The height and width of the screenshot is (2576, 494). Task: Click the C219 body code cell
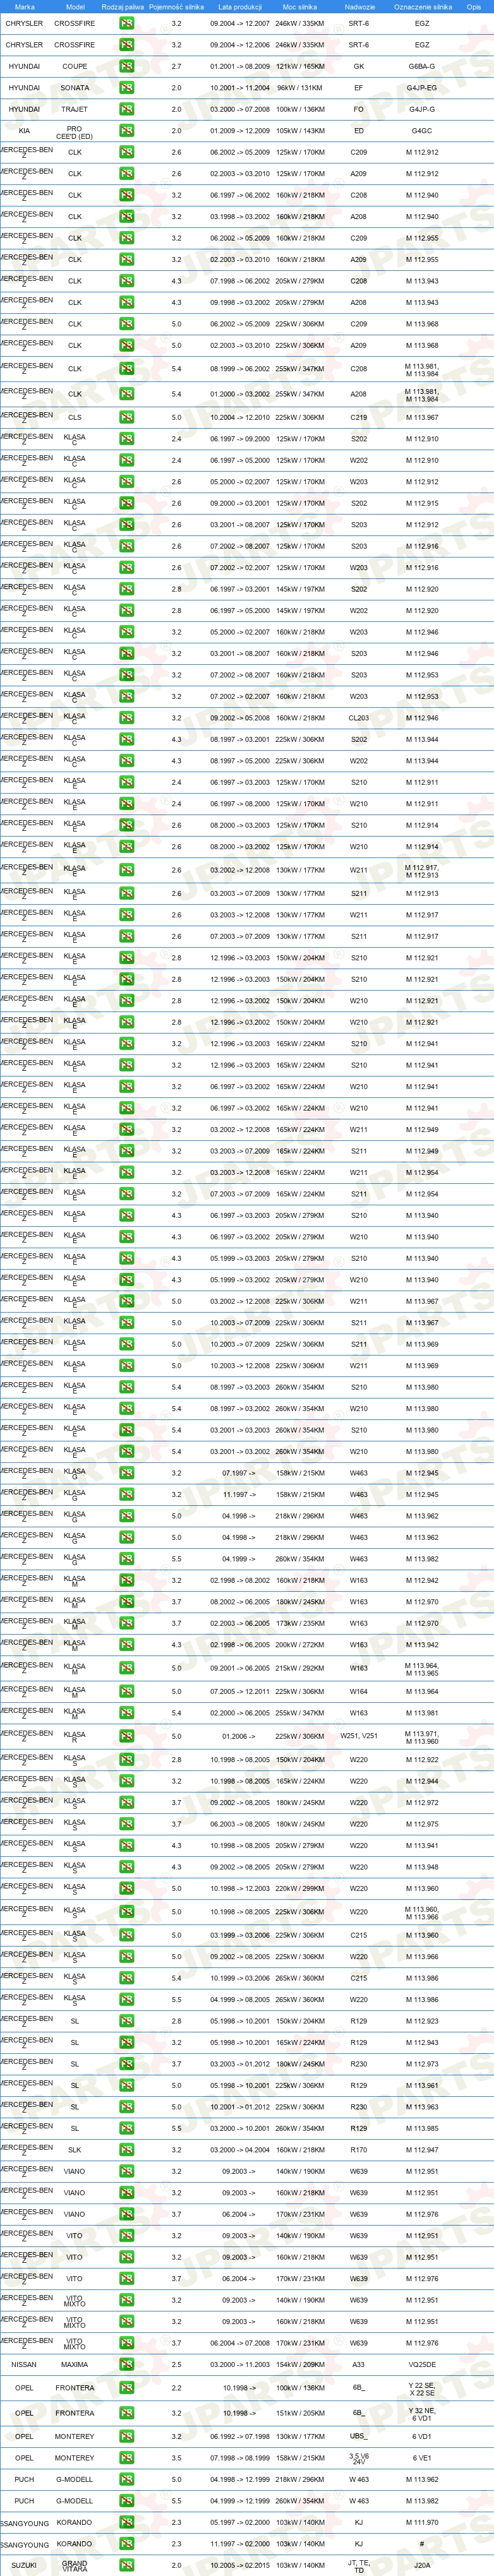[359, 417]
